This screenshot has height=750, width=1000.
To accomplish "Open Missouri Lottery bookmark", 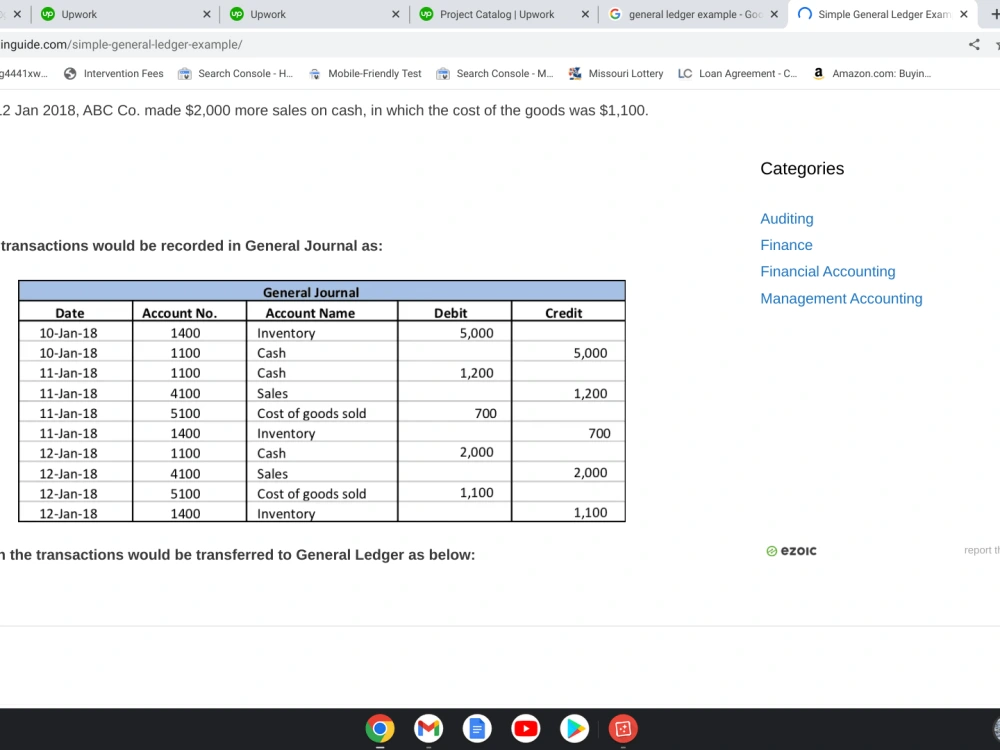I will click(x=615, y=73).
